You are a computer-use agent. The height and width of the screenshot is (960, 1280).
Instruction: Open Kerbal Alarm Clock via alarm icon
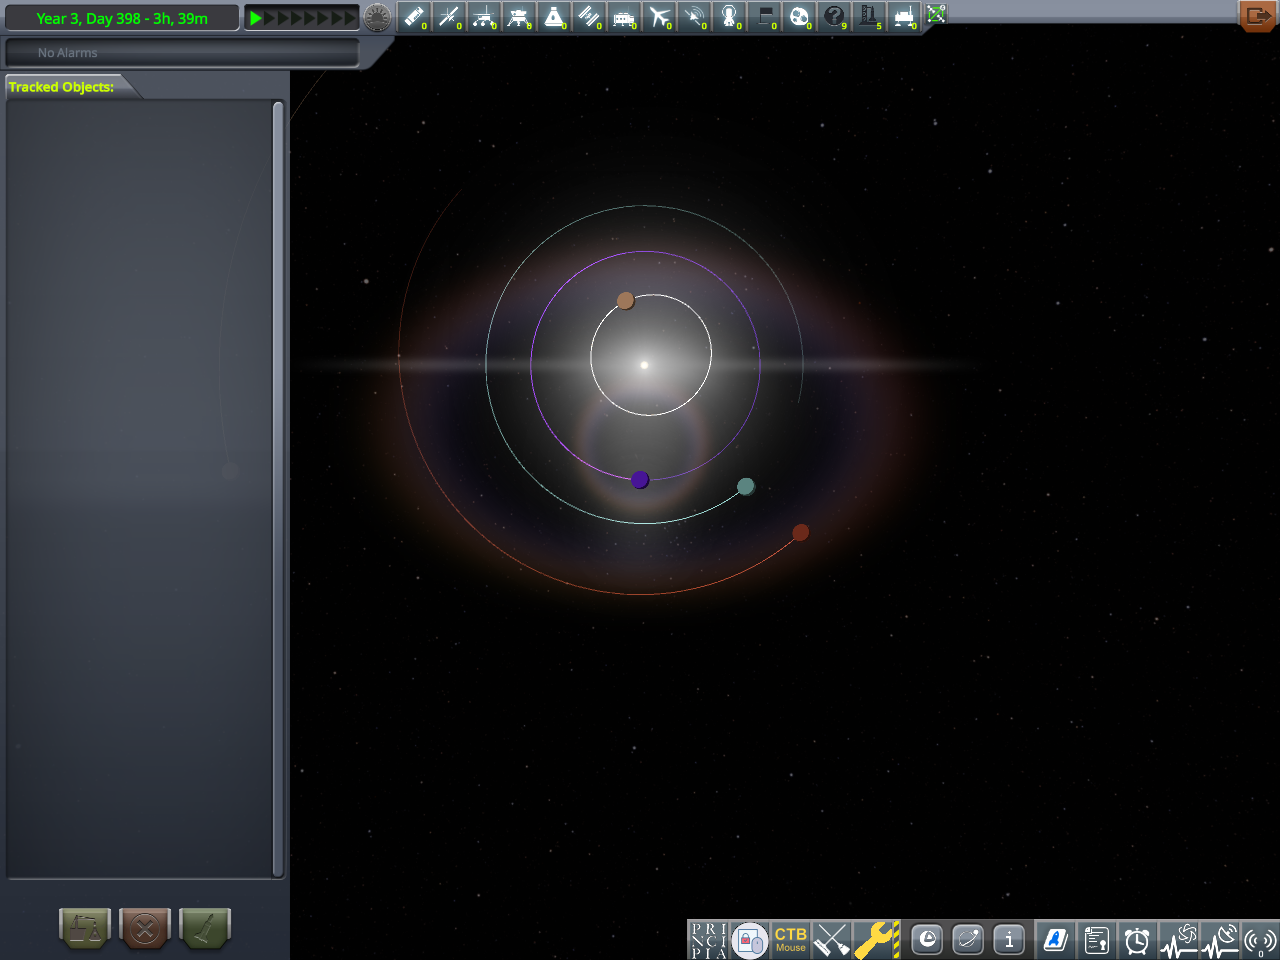(1137, 940)
